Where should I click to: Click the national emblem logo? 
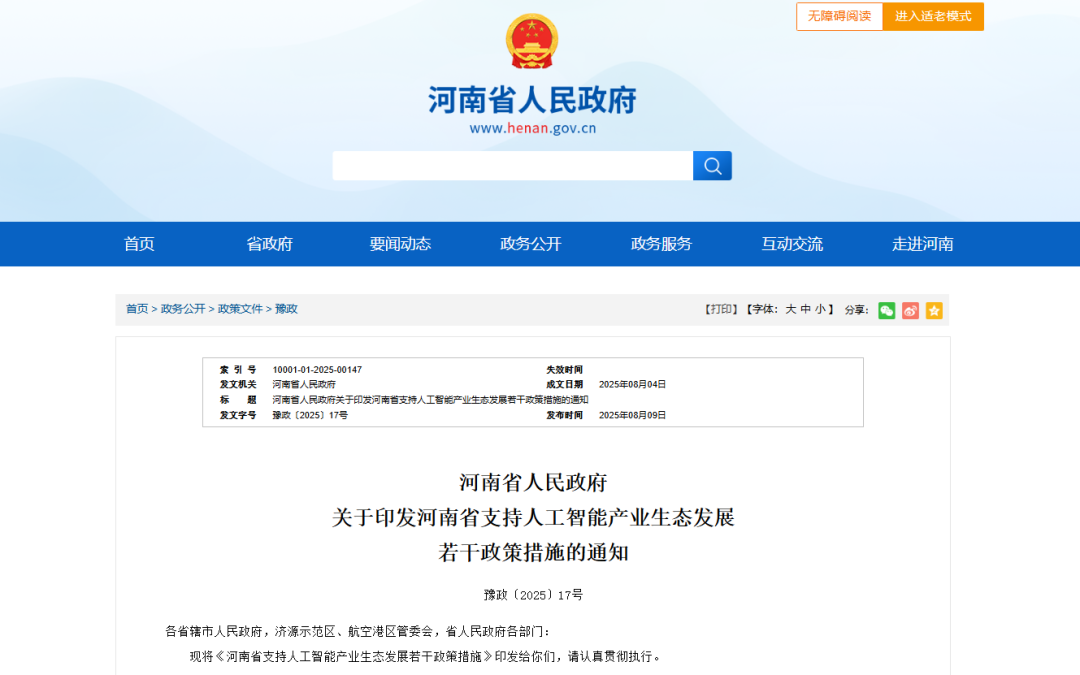[532, 42]
